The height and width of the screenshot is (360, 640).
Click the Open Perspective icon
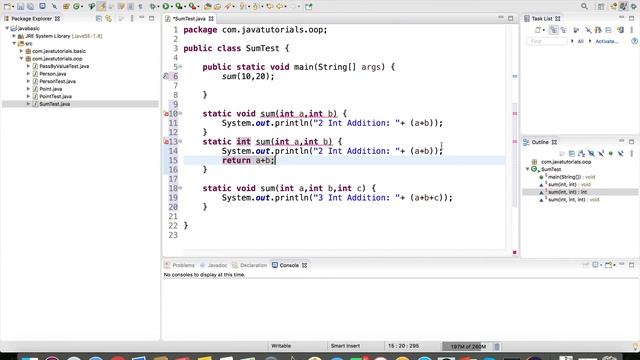point(601,6)
